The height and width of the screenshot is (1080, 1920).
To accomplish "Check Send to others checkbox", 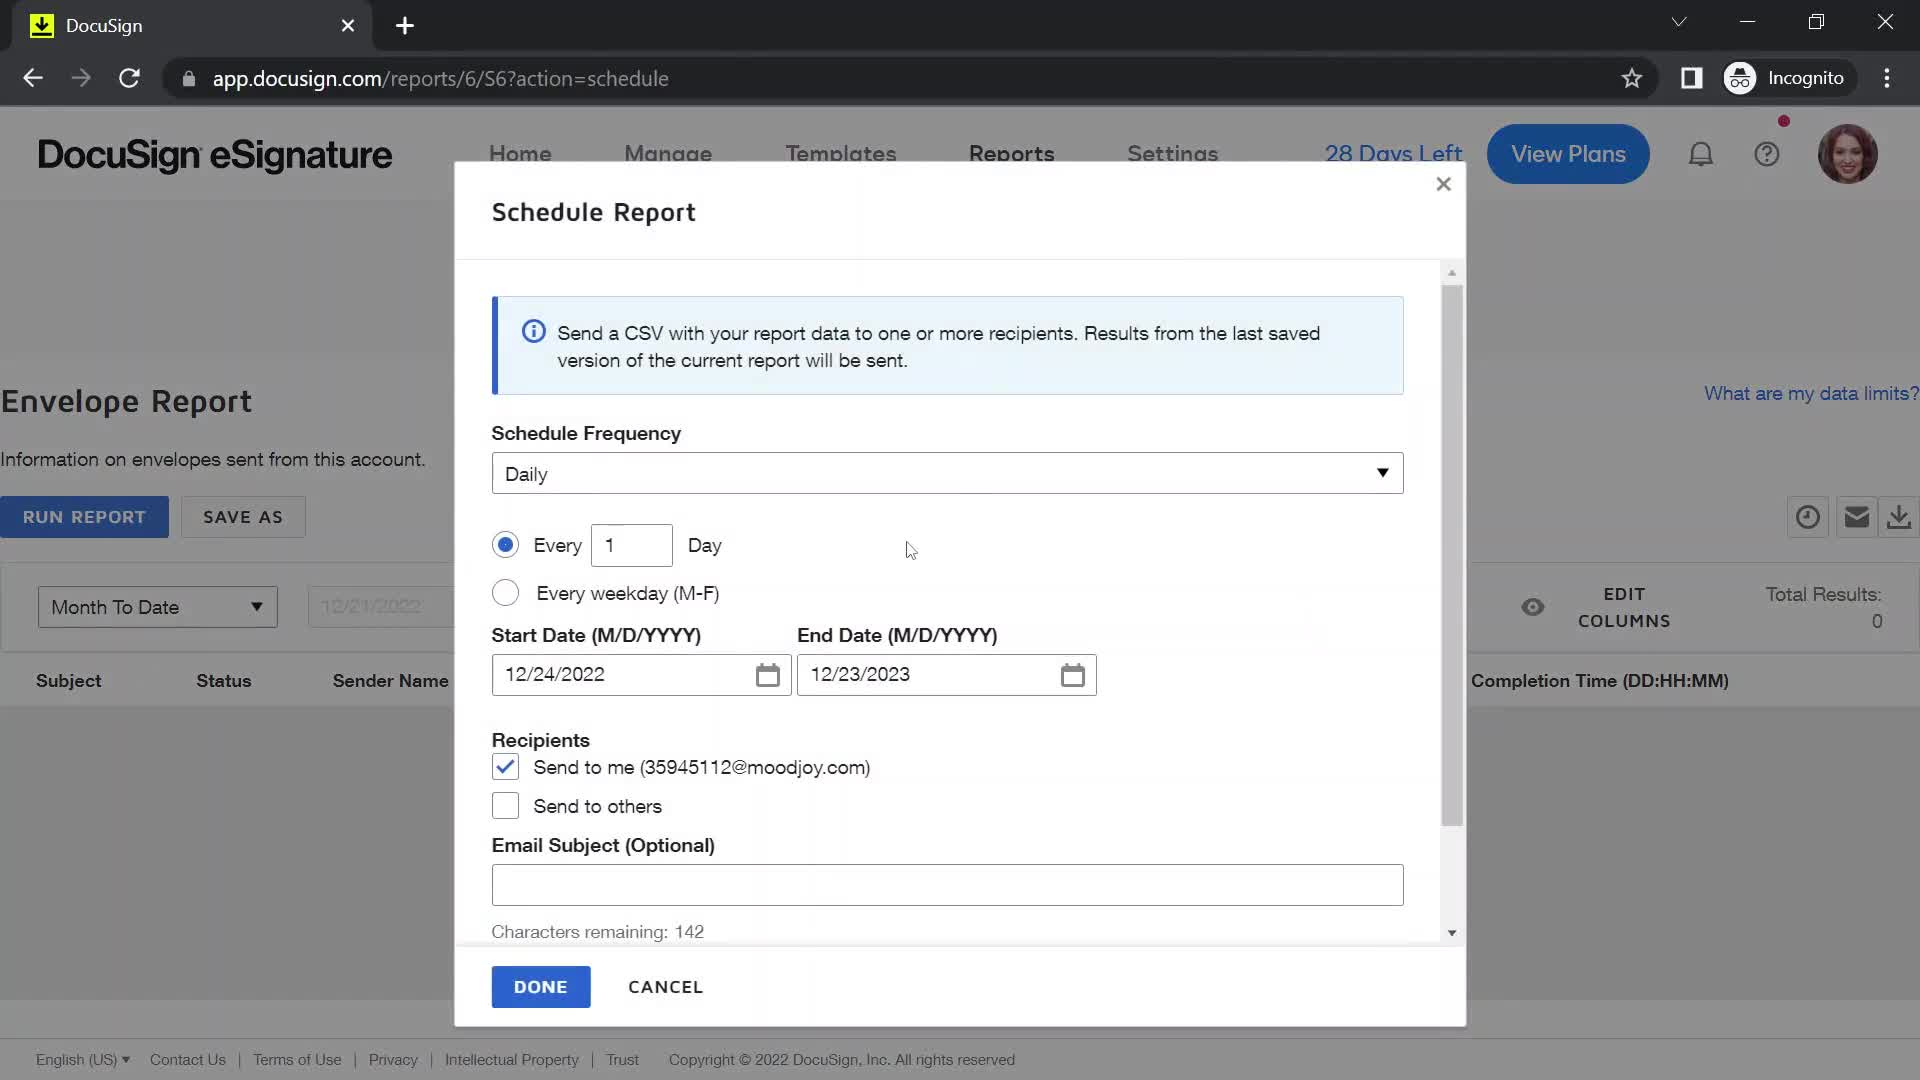I will click(505, 806).
